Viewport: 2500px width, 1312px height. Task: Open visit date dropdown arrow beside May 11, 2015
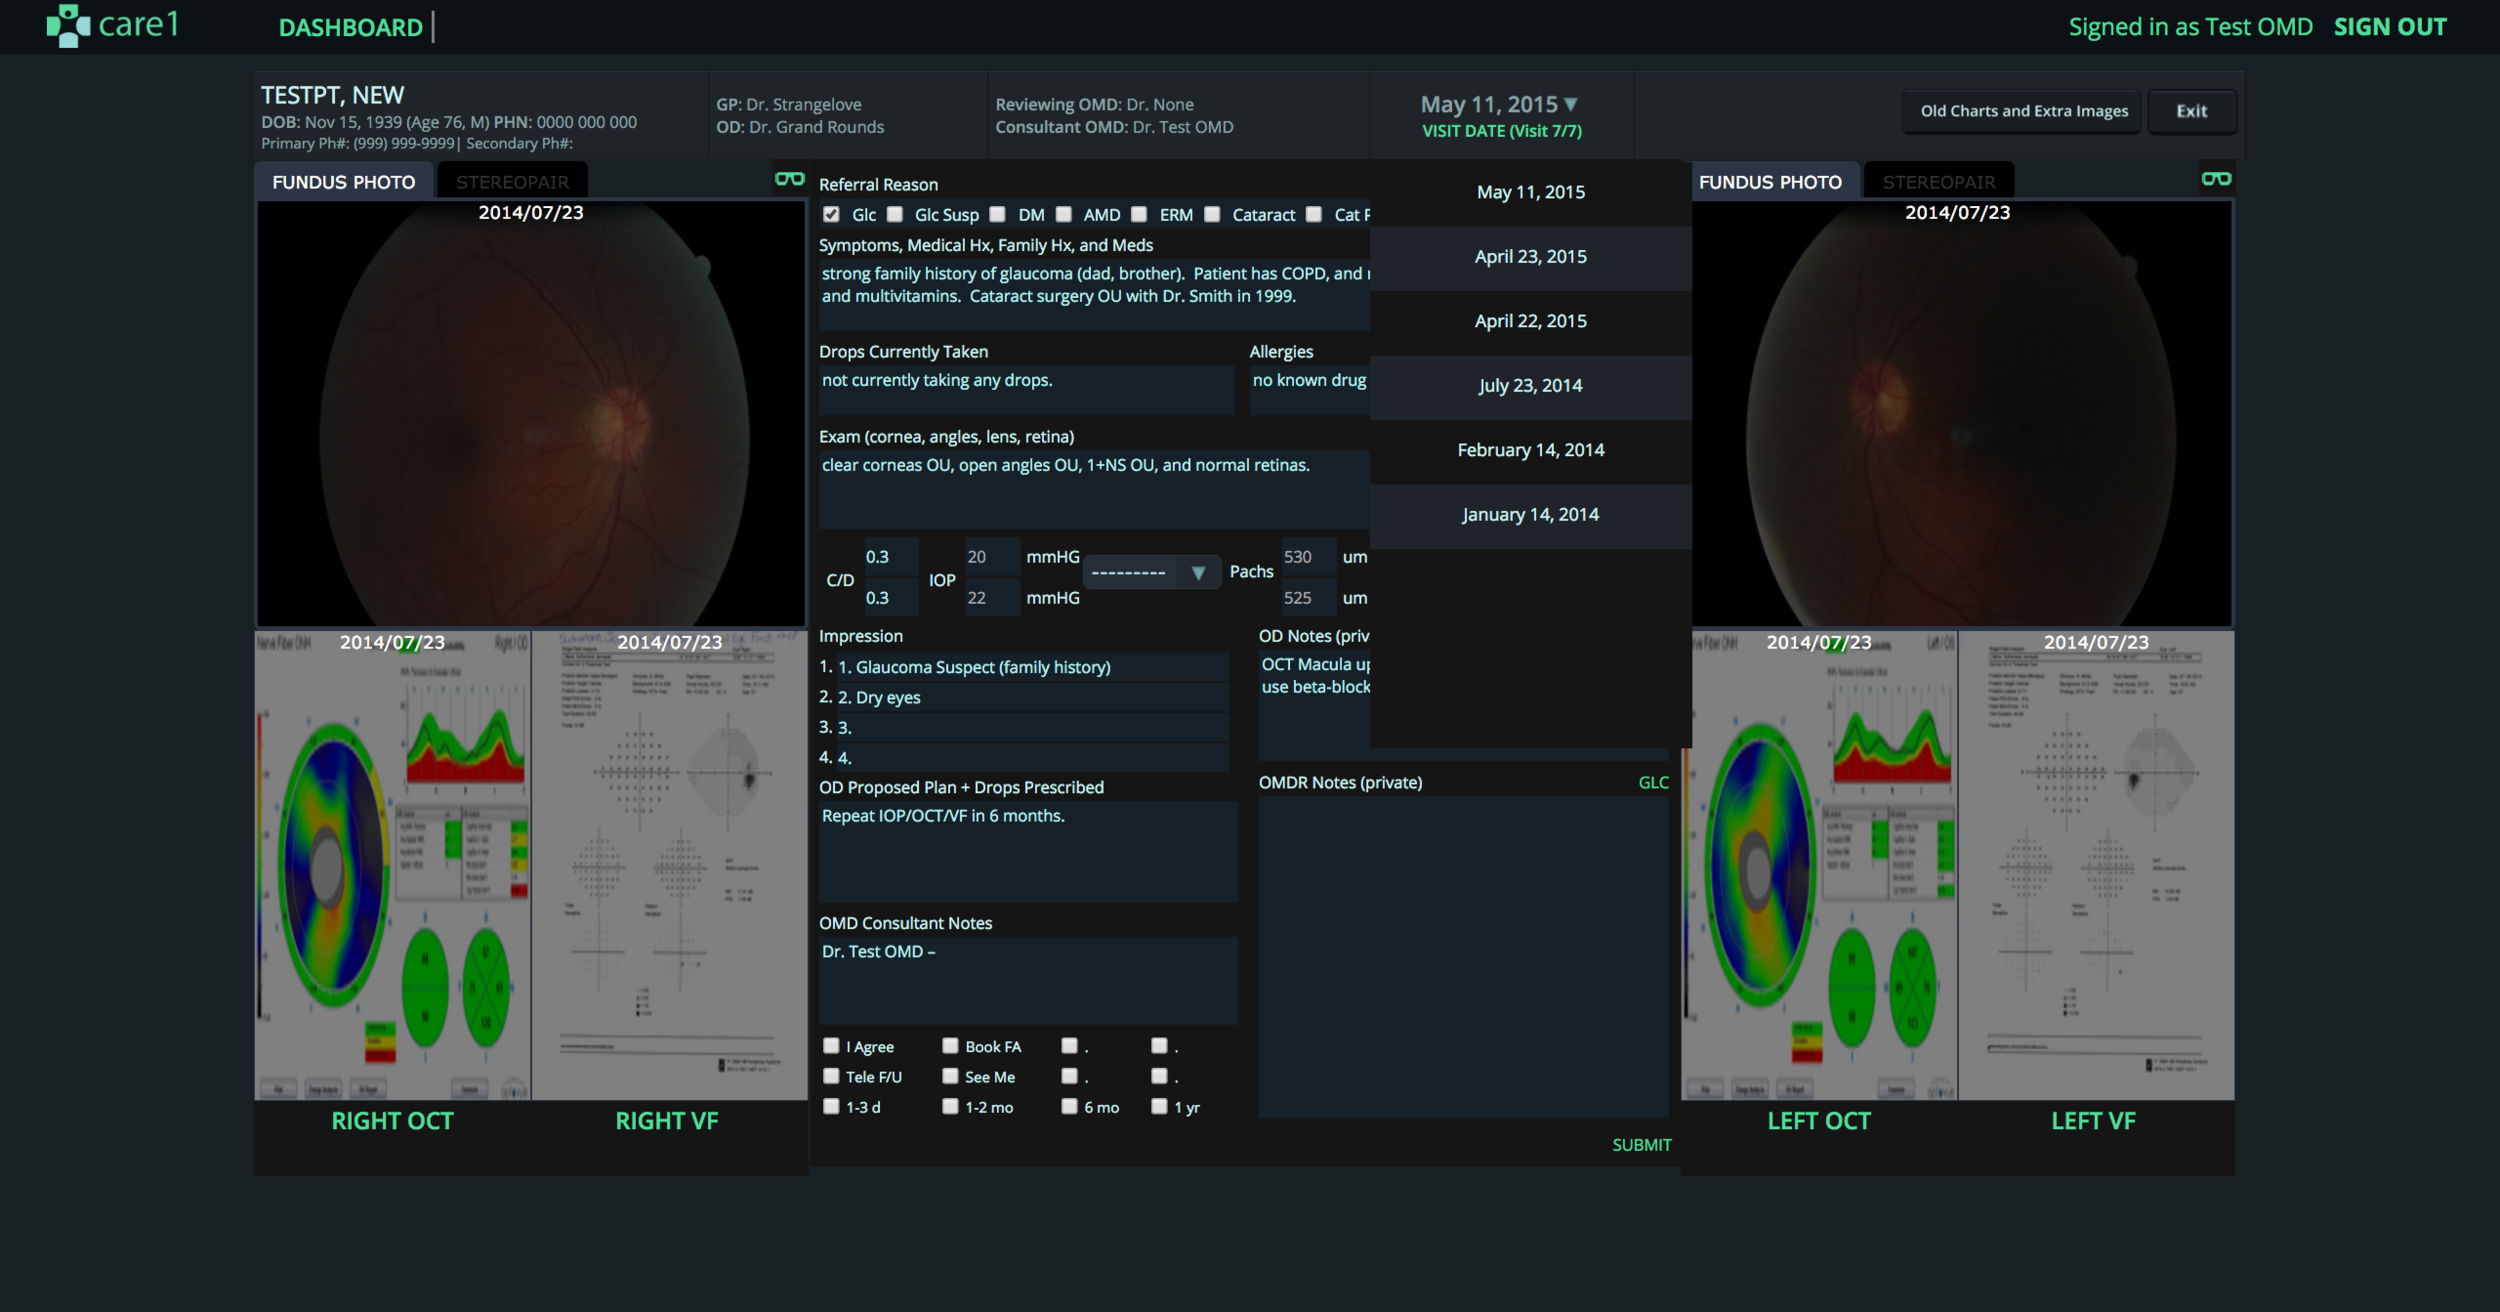[x=1571, y=104]
